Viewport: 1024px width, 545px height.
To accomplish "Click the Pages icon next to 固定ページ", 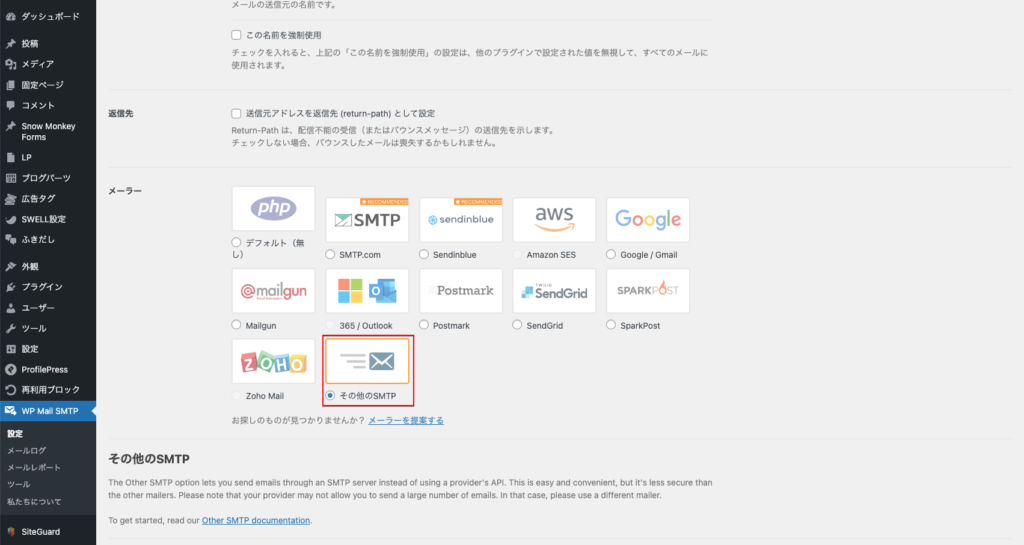I will pos(10,85).
